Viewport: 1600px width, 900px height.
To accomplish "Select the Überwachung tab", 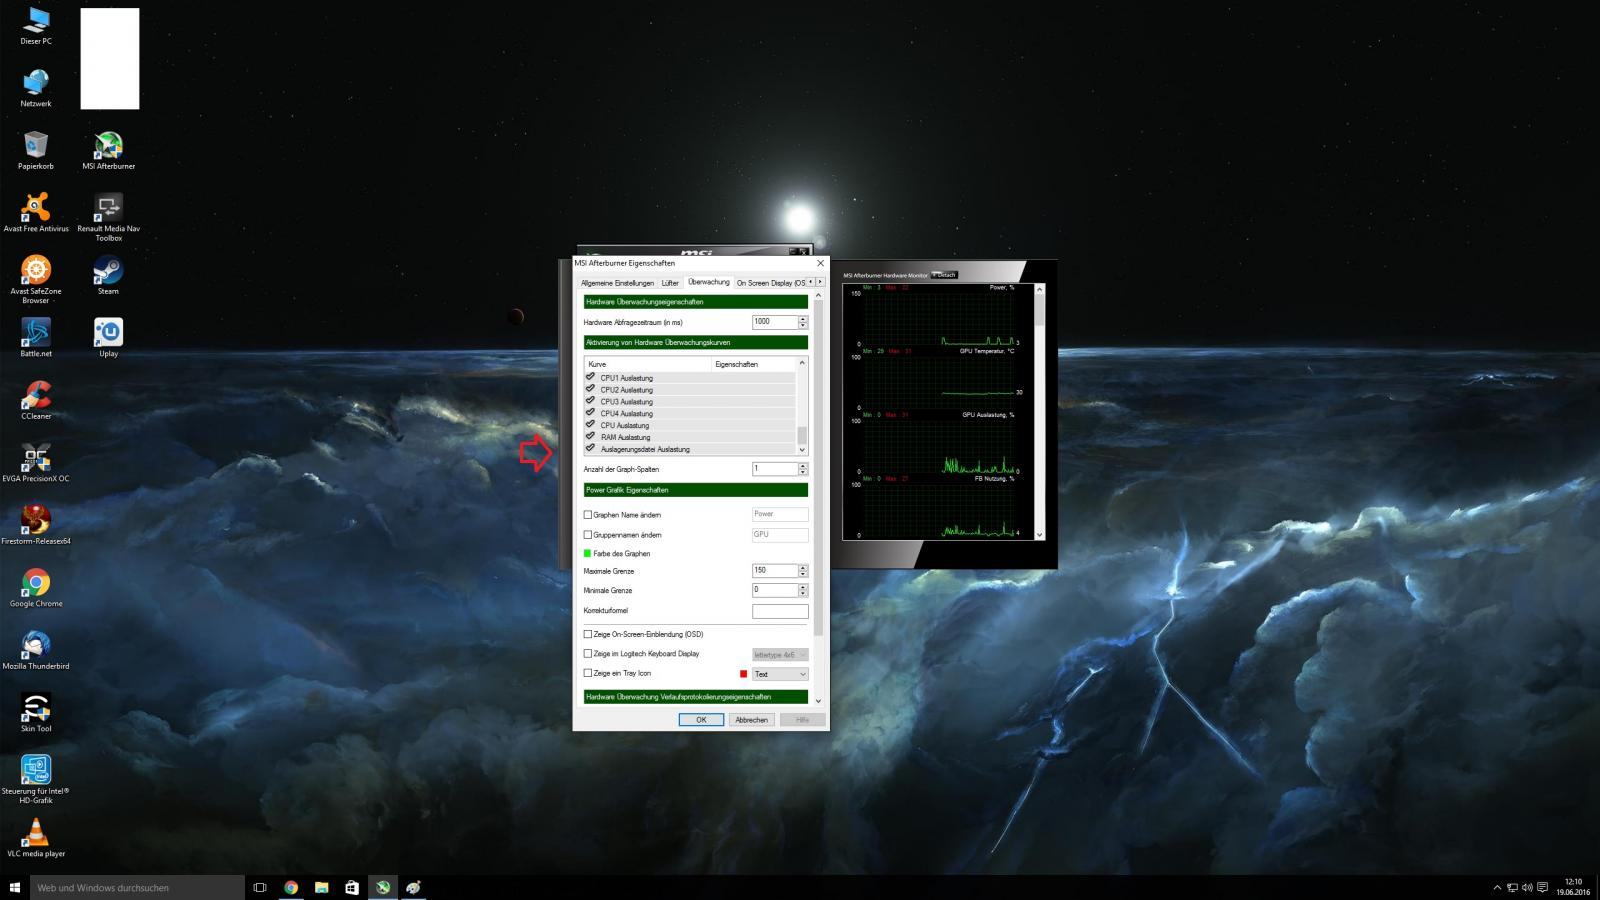I will (709, 282).
